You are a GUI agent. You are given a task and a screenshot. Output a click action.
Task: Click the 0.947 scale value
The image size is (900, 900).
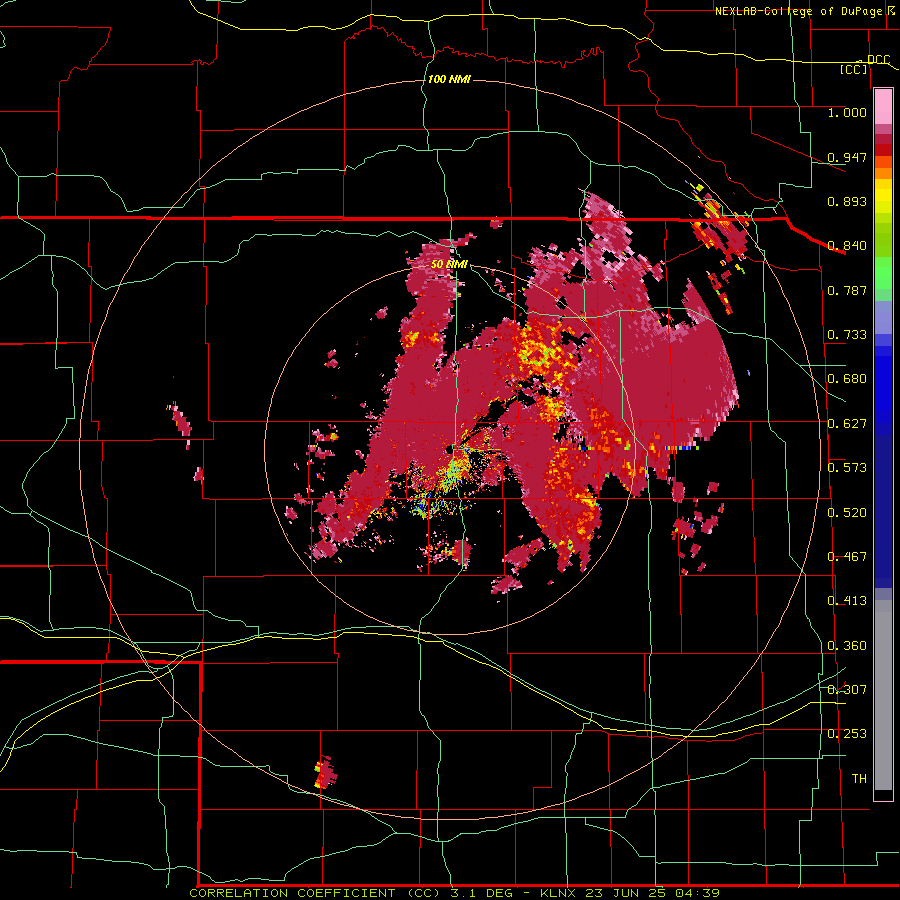click(x=847, y=157)
